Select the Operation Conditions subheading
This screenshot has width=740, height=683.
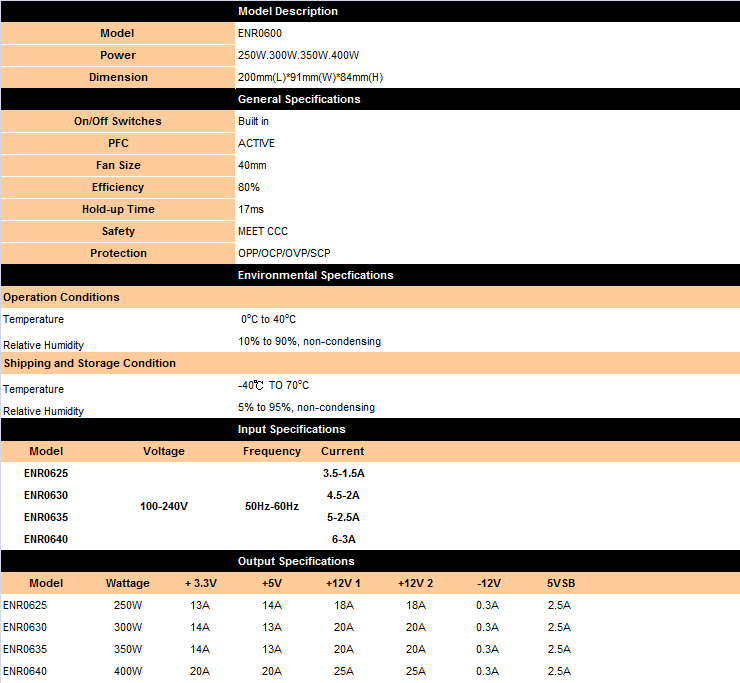coord(61,297)
